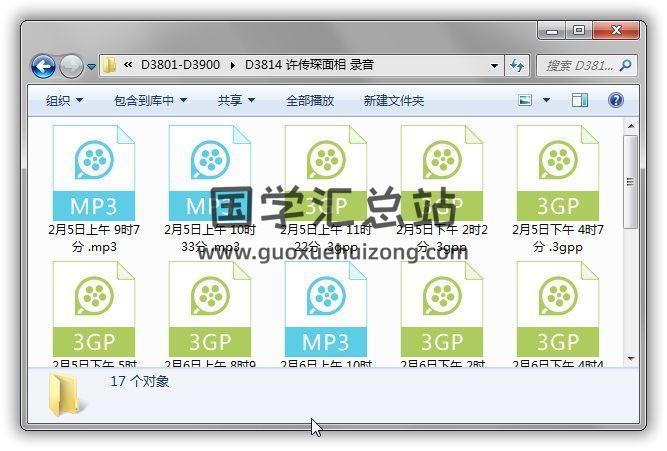
Task: Select D3814 许传琛面相 录音 path segment
Action: tap(309, 65)
